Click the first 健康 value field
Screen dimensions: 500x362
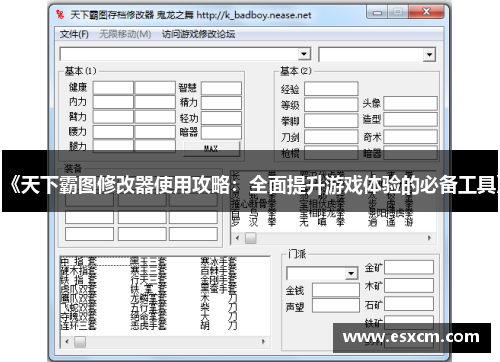click(x=113, y=88)
